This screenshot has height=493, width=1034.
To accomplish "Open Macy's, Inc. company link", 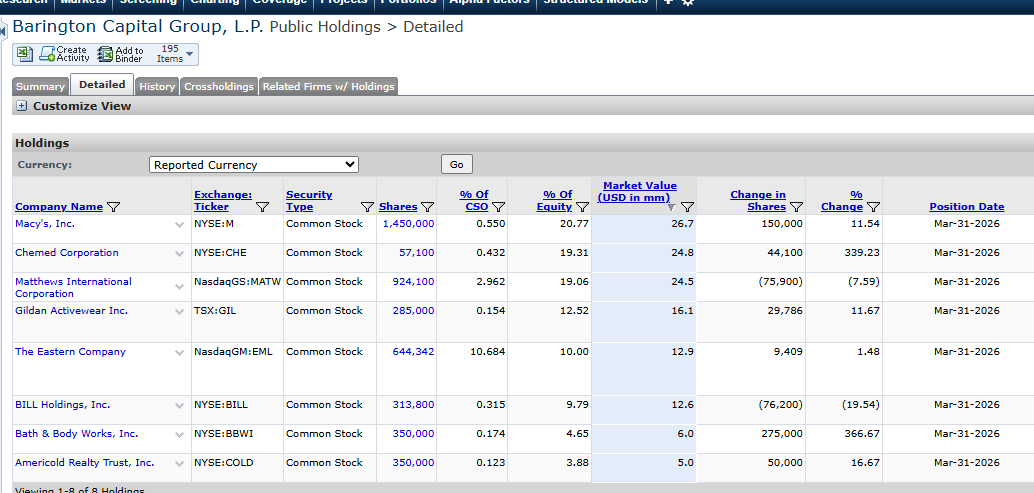I will pyautogui.click(x=45, y=223).
